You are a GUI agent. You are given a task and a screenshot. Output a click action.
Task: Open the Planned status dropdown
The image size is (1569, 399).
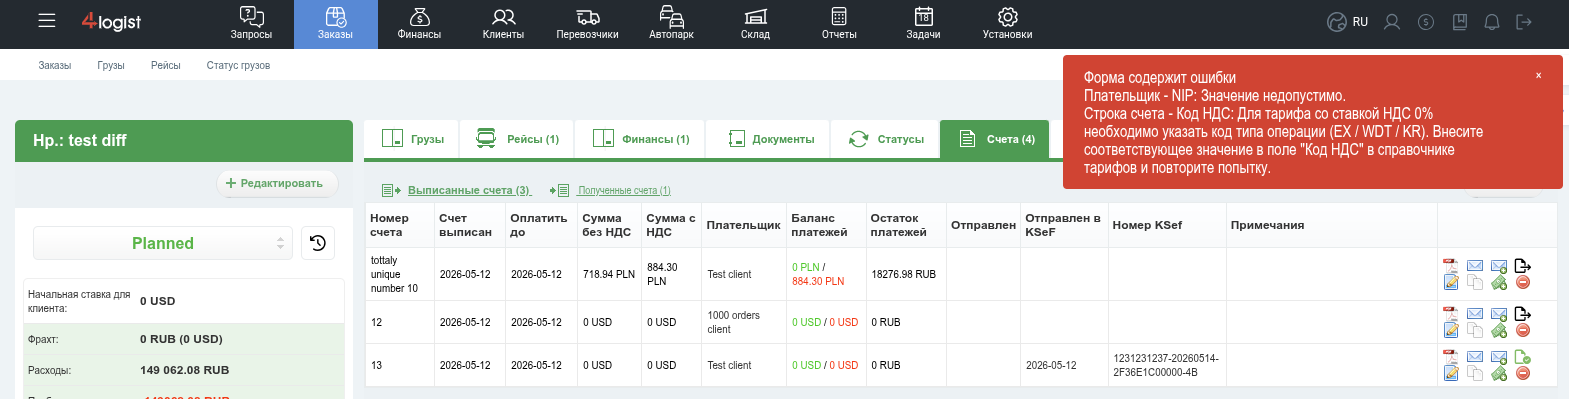(x=163, y=243)
